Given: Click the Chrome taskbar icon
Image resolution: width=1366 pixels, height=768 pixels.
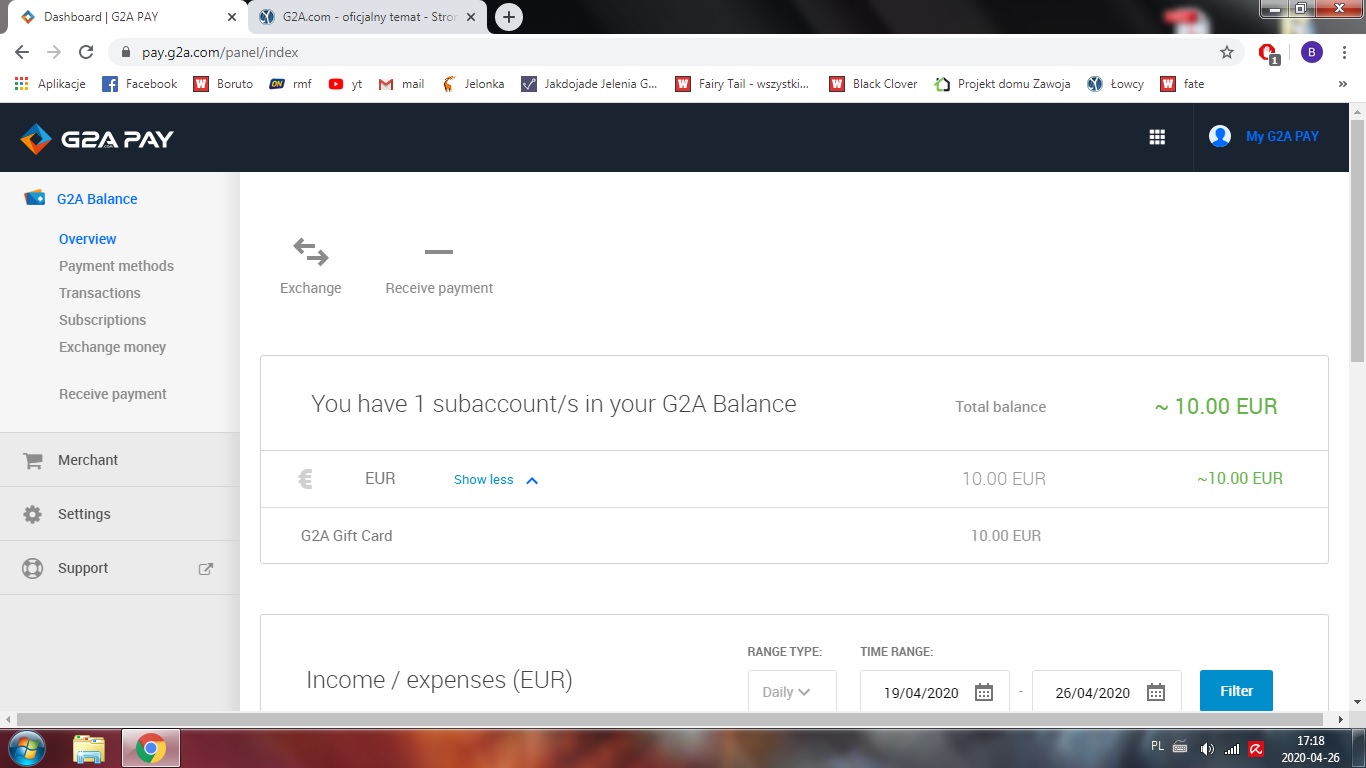Looking at the screenshot, I should 151,748.
